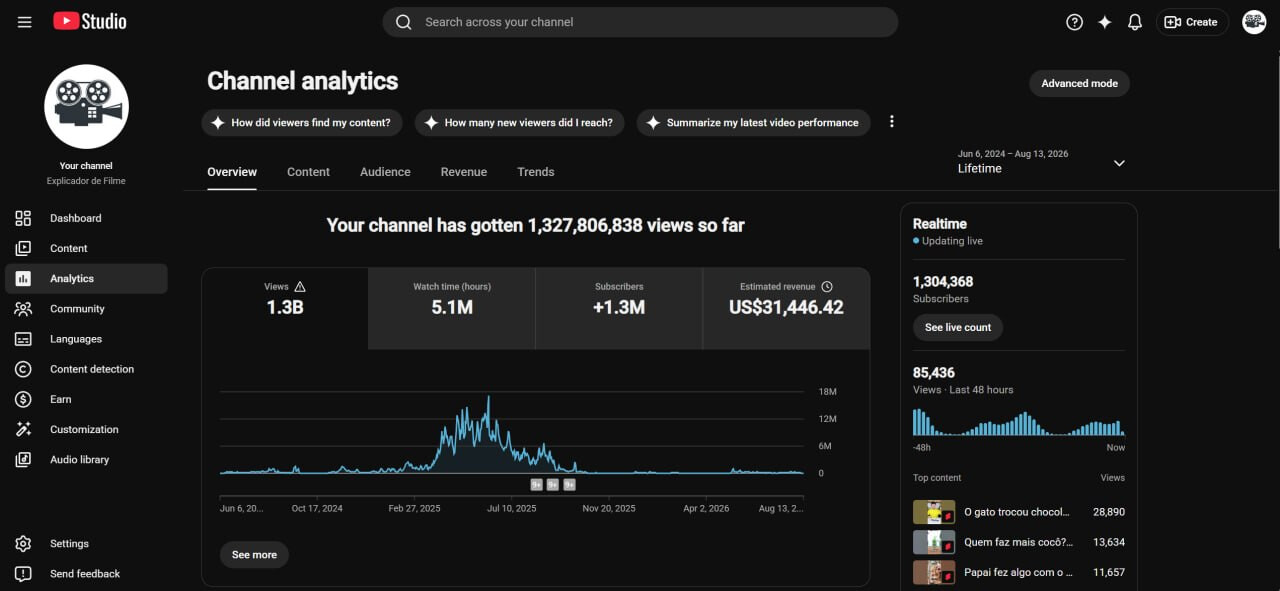
Task: Click the Advanced mode button
Action: click(1079, 83)
